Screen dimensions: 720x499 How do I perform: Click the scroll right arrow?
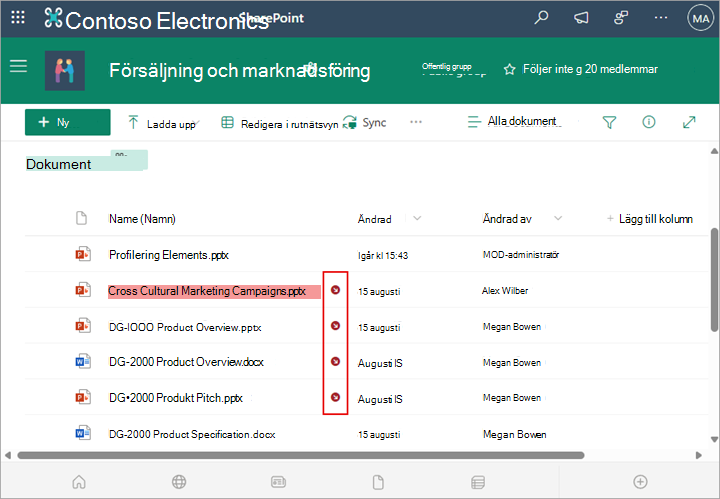698,455
